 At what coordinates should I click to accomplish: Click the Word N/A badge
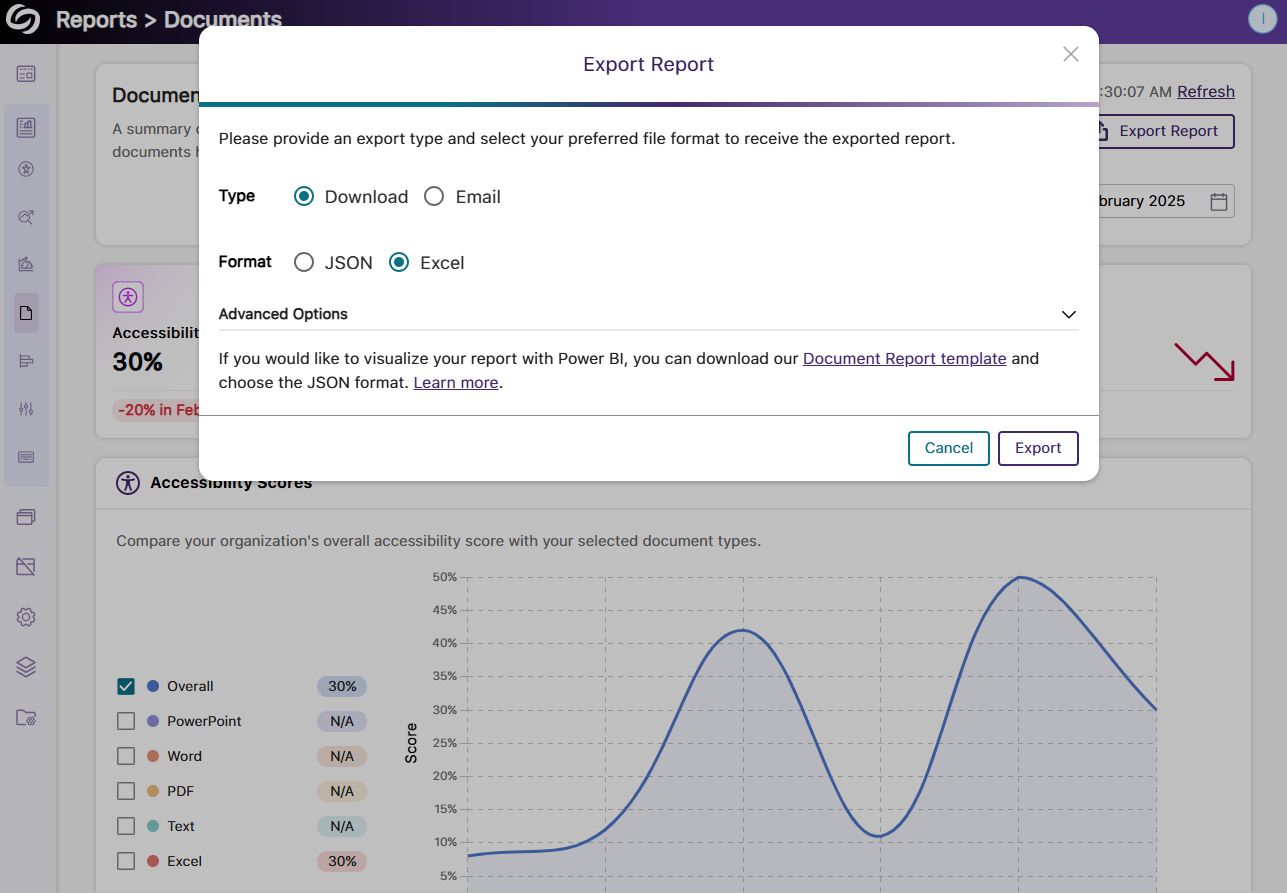tap(342, 756)
